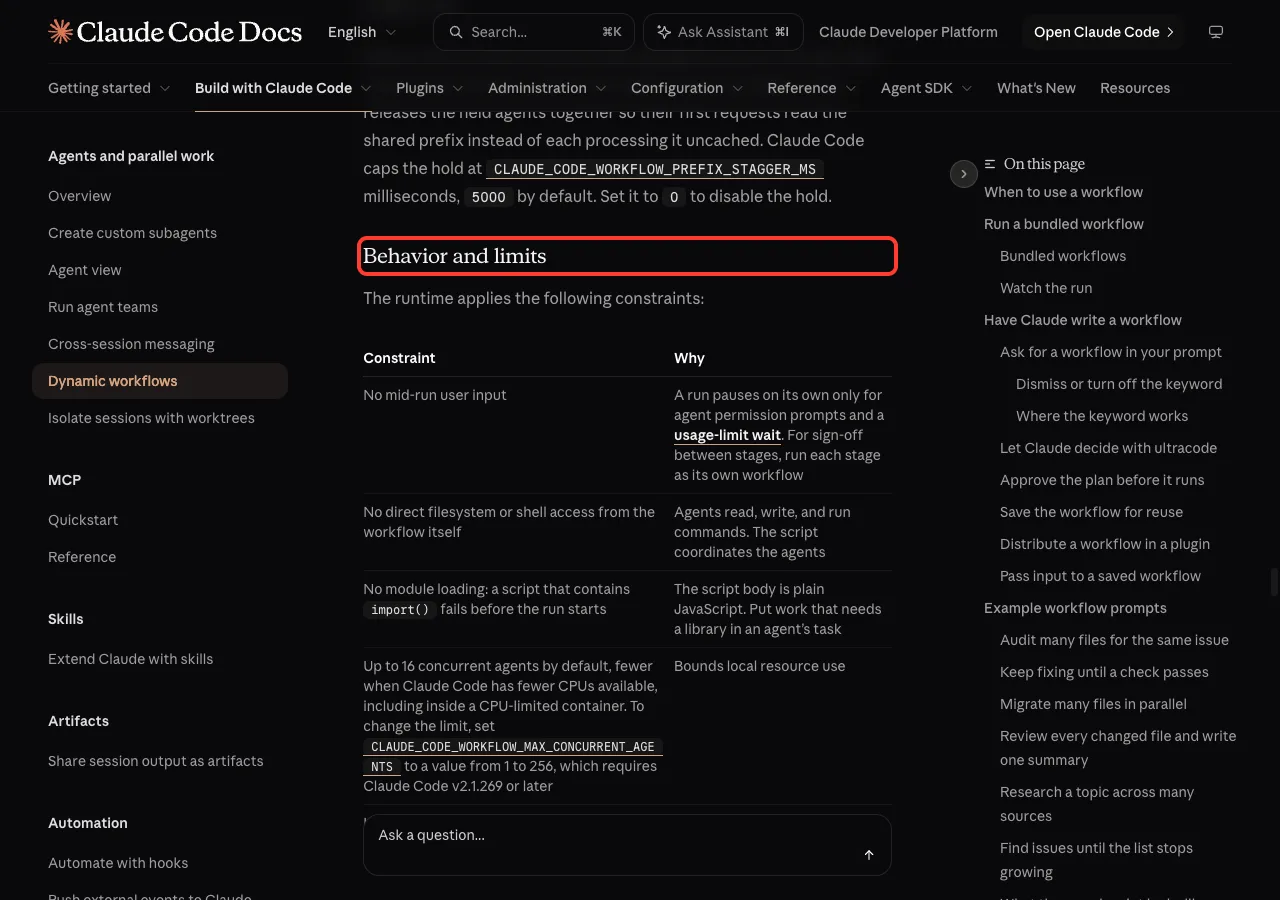Go to Cross-session messaging page

[x=131, y=344]
